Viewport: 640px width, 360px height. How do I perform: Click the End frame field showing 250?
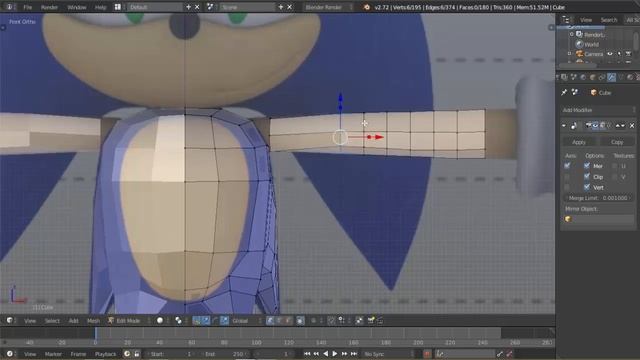[226, 354]
